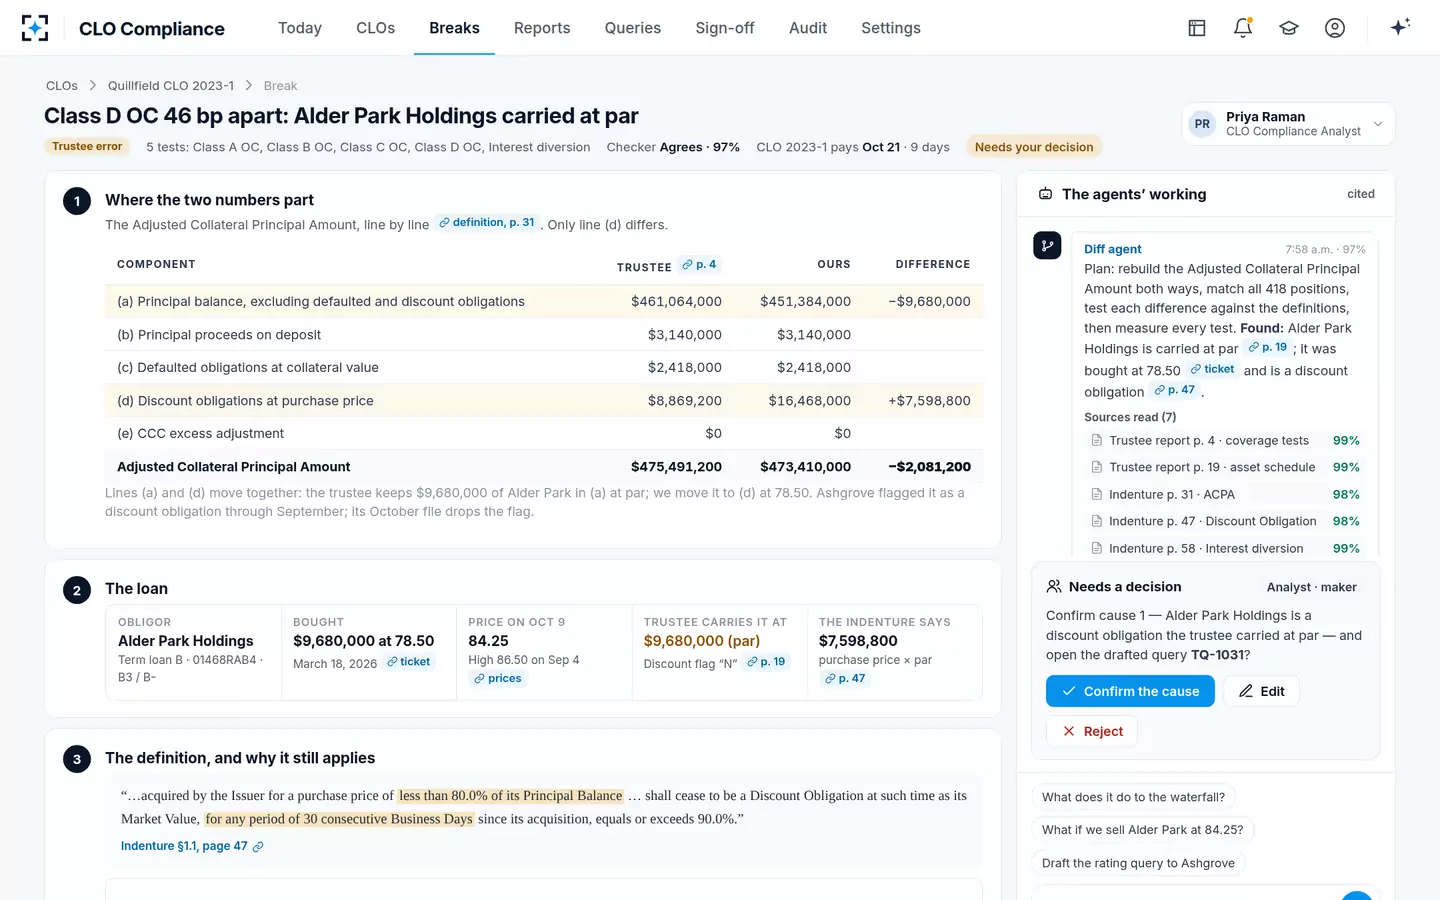This screenshot has height=900, width=1440.
Task: Open the graduation cap learning icon
Action: pyautogui.click(x=1289, y=28)
